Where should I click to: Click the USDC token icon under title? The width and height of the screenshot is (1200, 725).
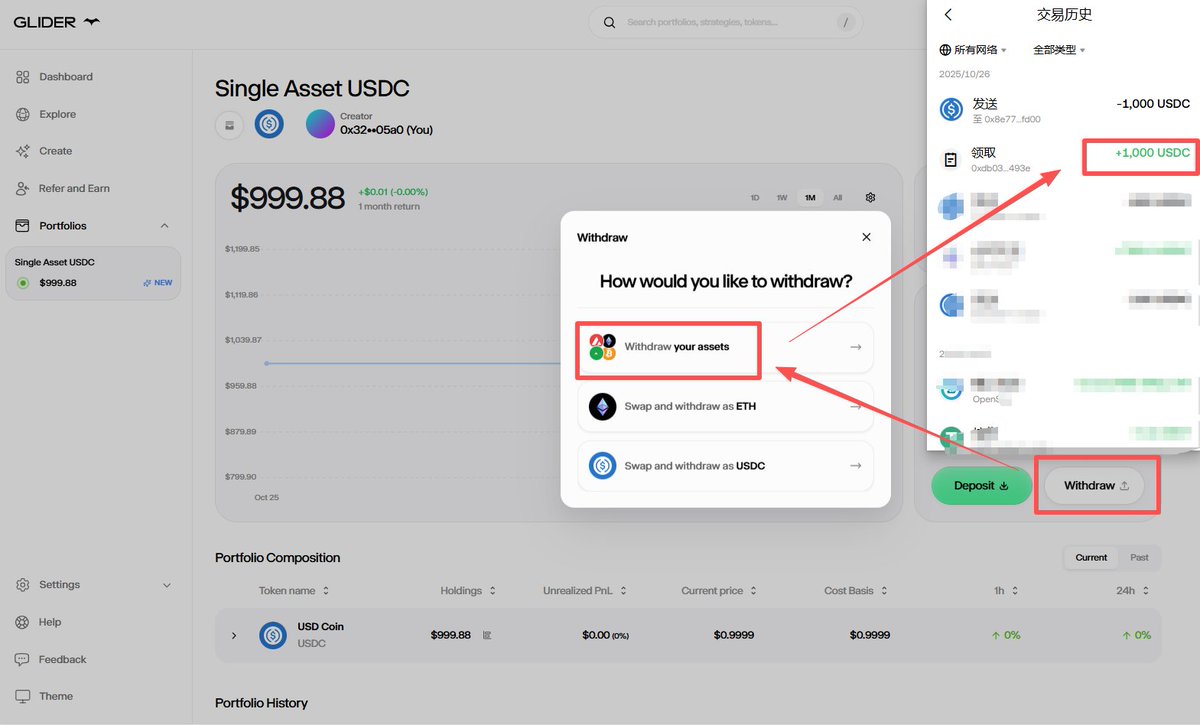[269, 124]
